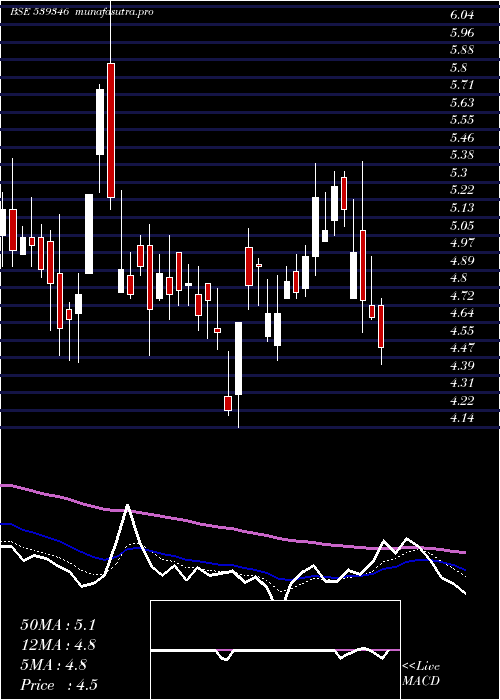Click the 4.22 price axis label
Screen dimensions: 500x700
point(462,400)
